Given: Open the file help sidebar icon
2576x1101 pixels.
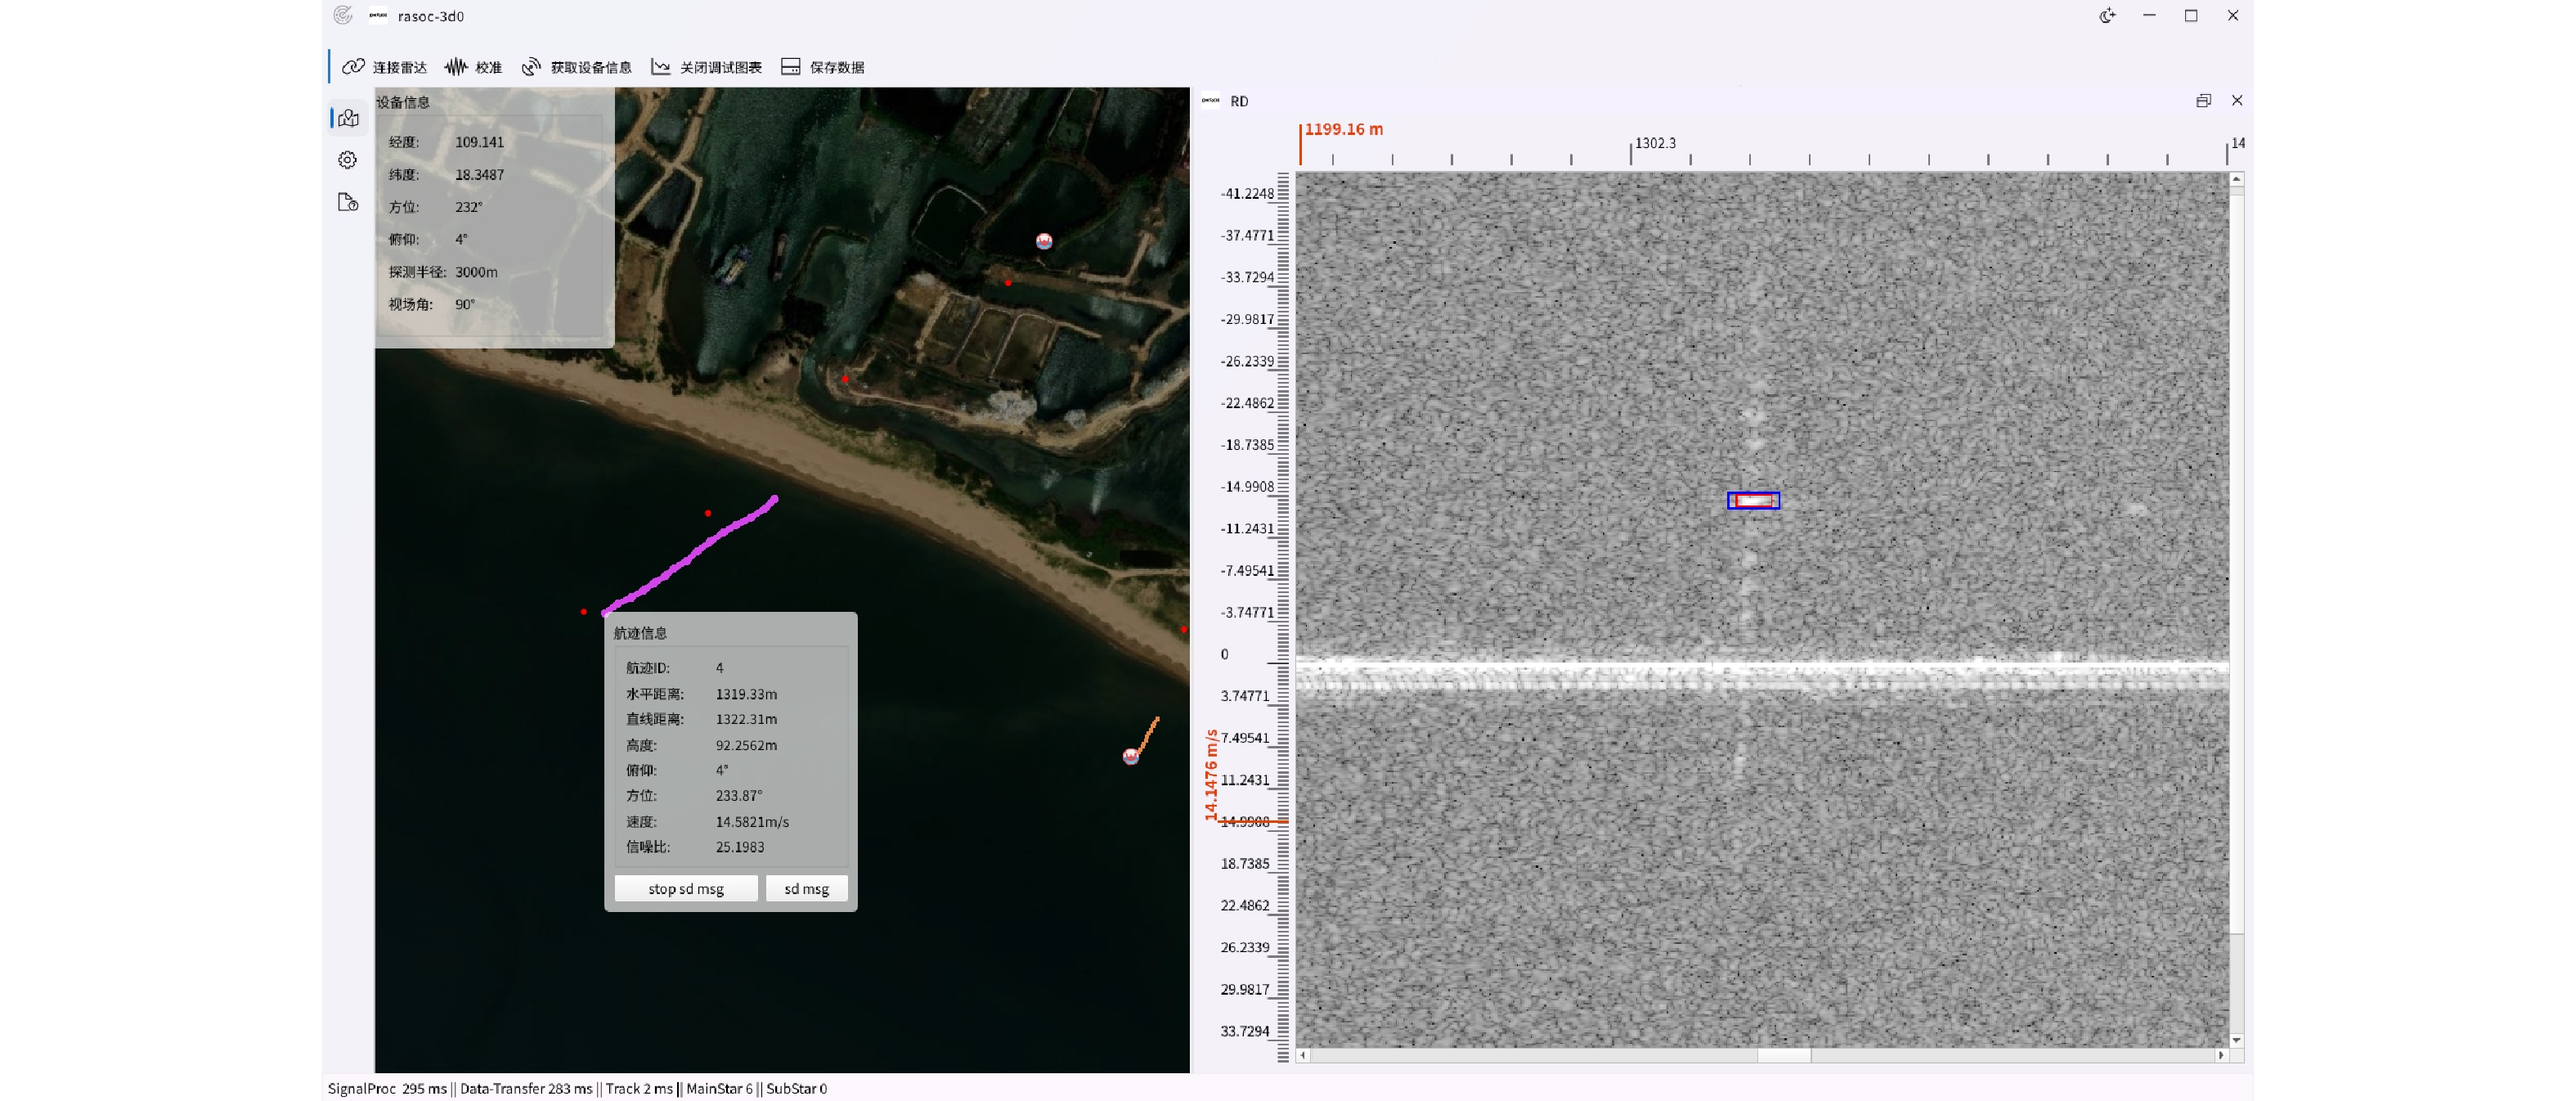Looking at the screenshot, I should [348, 202].
